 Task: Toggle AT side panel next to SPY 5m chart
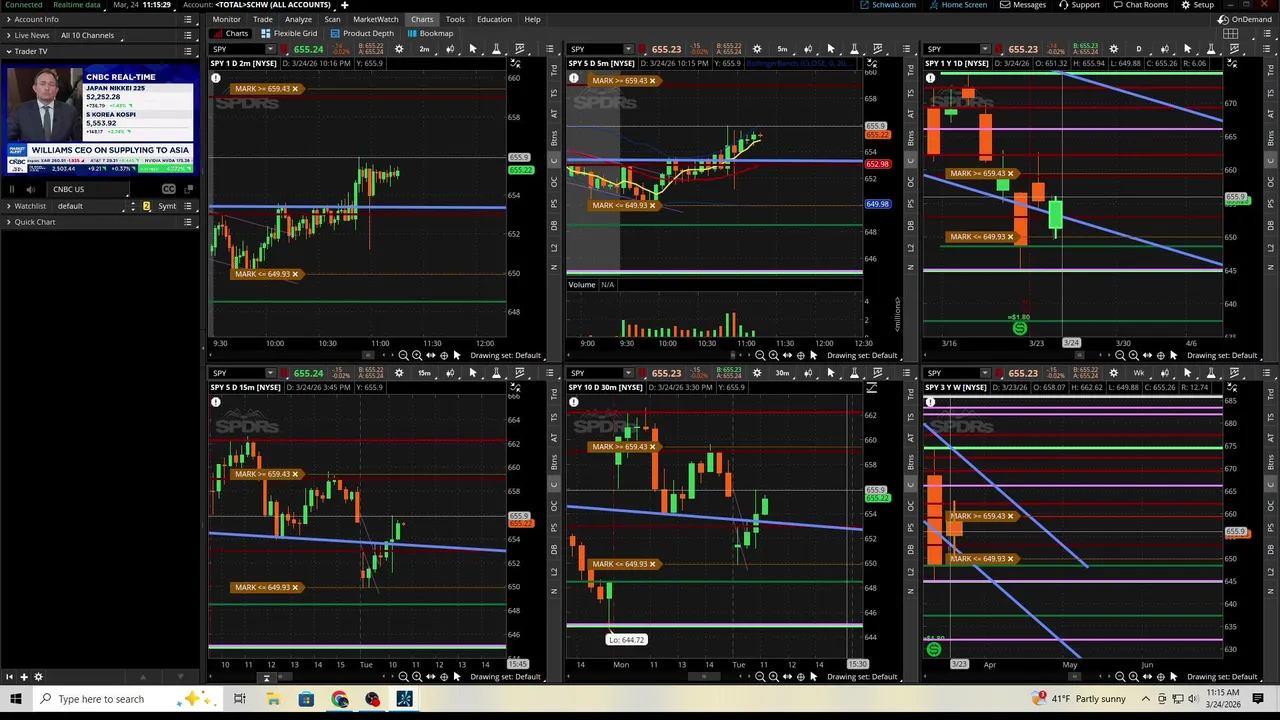pos(911,114)
